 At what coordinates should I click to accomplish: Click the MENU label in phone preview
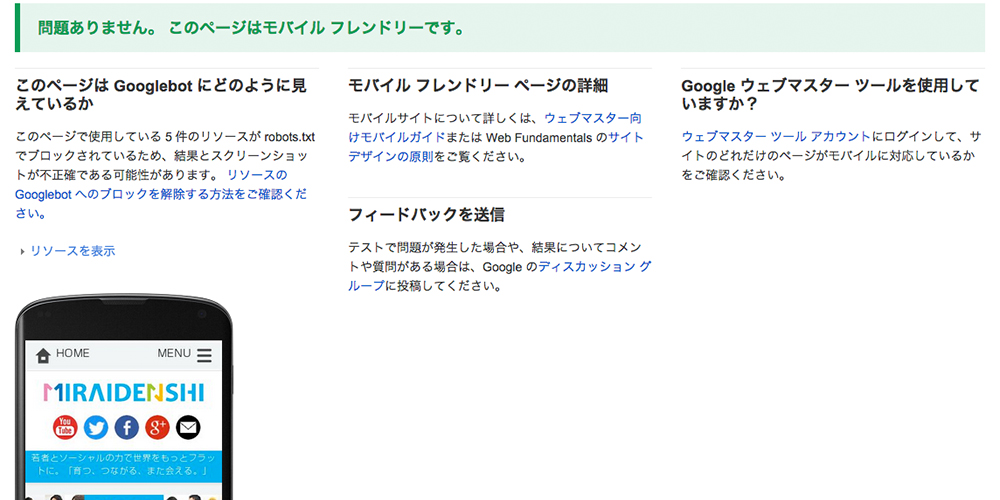pyautogui.click(x=174, y=353)
